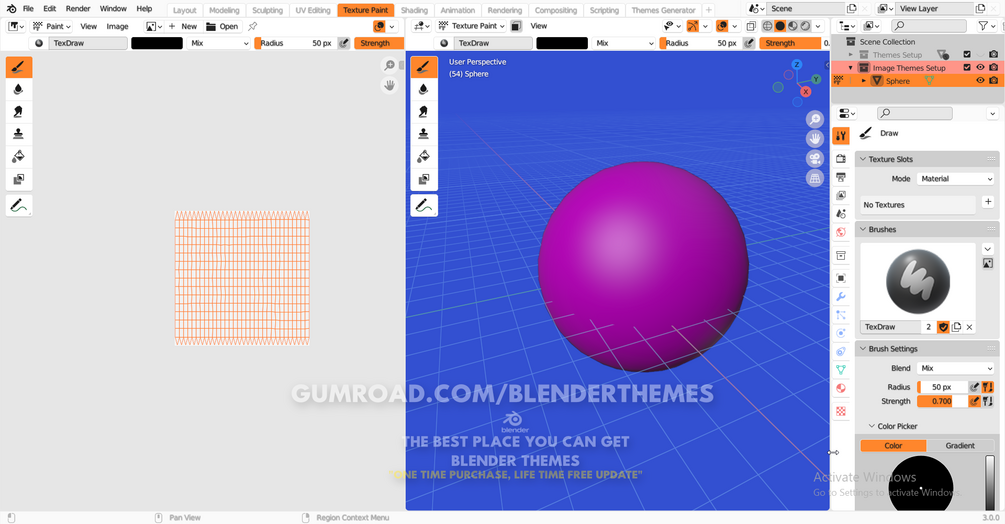Toggle X-ray display in the viewport header
Image resolution: width=1005 pixels, height=524 pixels.
tap(751, 26)
